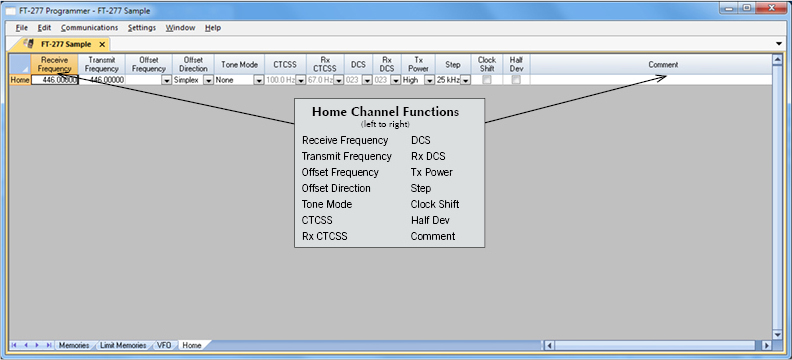
Task: Expand the Tx Power High dropdown
Action: (429, 80)
